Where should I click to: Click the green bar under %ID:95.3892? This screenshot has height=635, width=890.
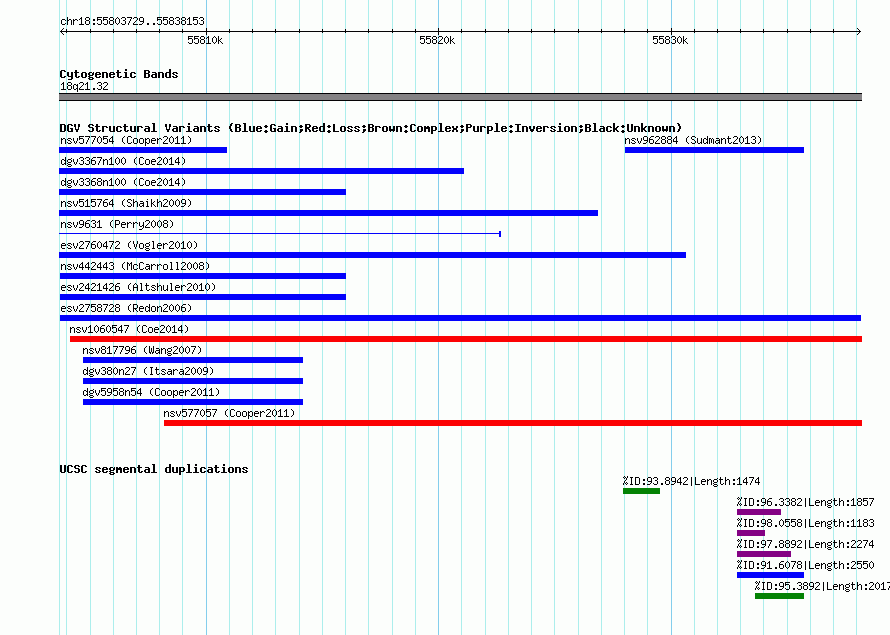click(x=779, y=596)
